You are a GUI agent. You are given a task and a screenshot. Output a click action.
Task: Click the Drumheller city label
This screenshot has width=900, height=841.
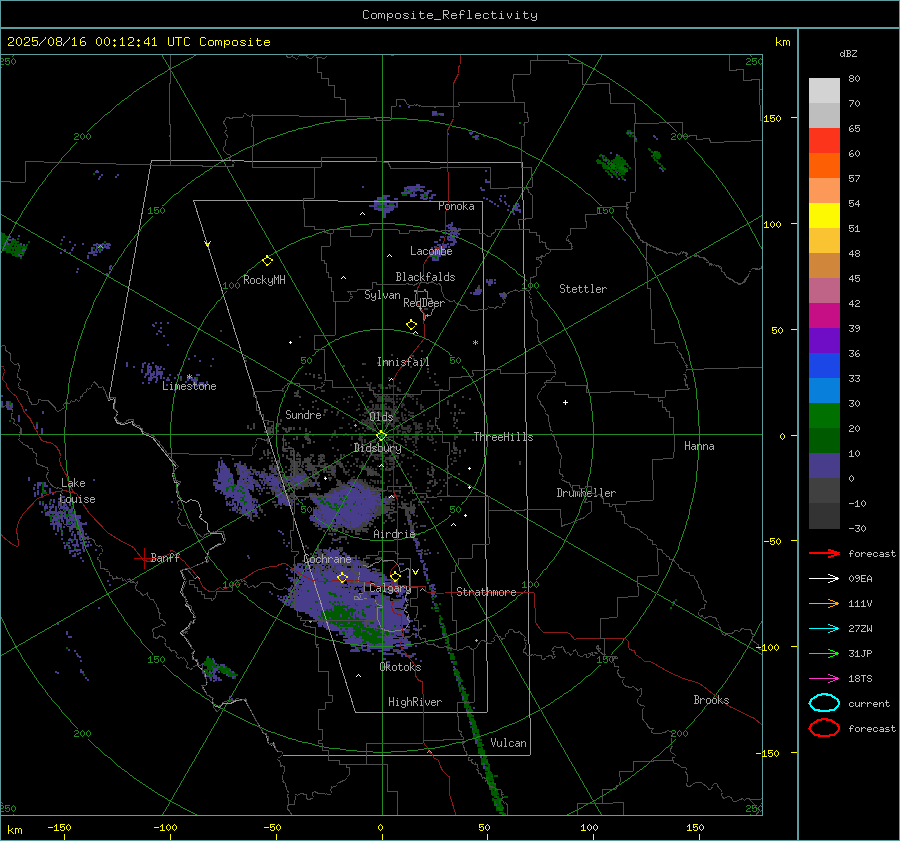(x=586, y=493)
